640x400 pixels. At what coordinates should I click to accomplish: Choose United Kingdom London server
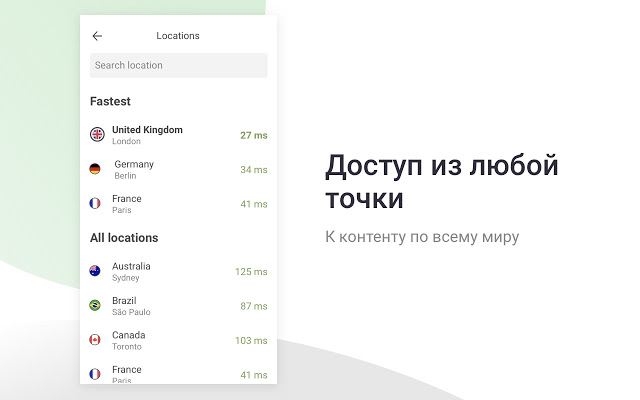click(179, 135)
